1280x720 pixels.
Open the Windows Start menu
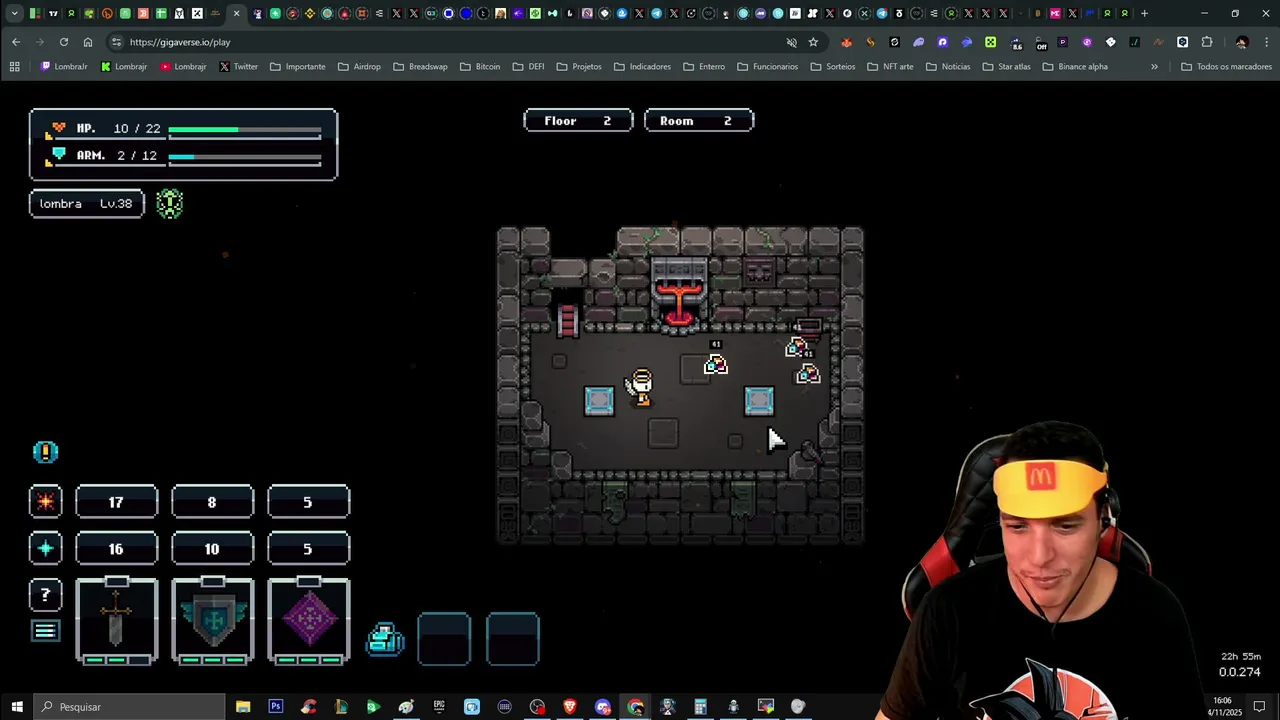[x=17, y=707]
